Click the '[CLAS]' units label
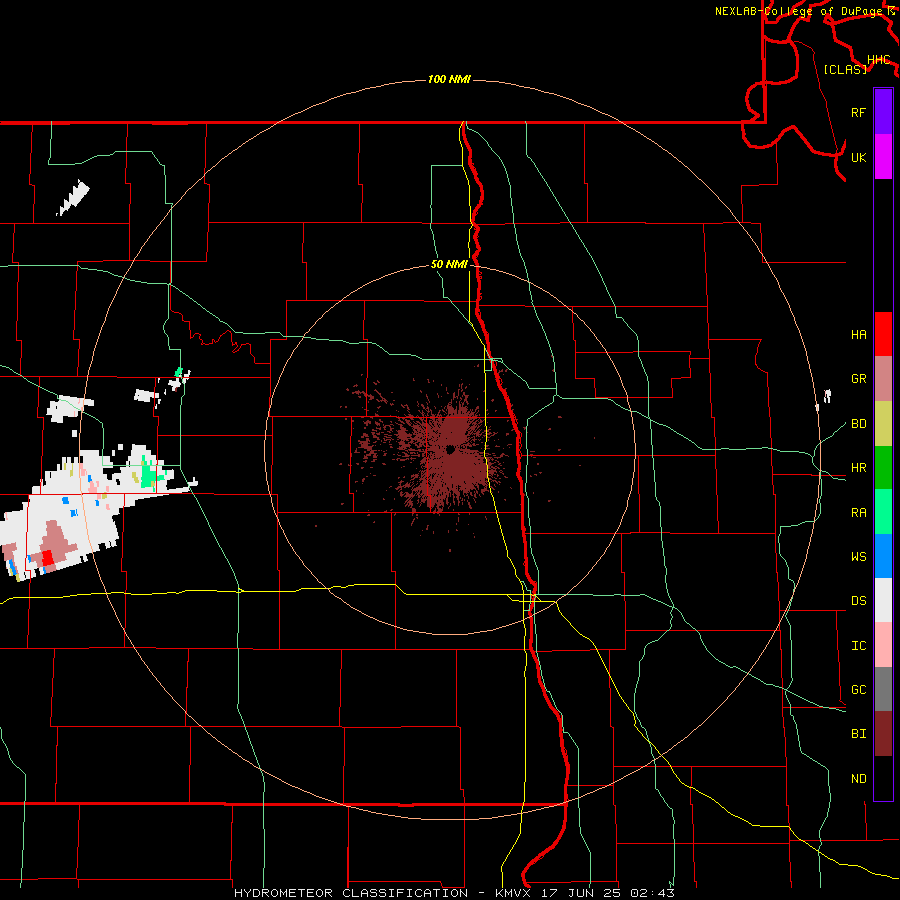The image size is (900, 900). point(845,69)
